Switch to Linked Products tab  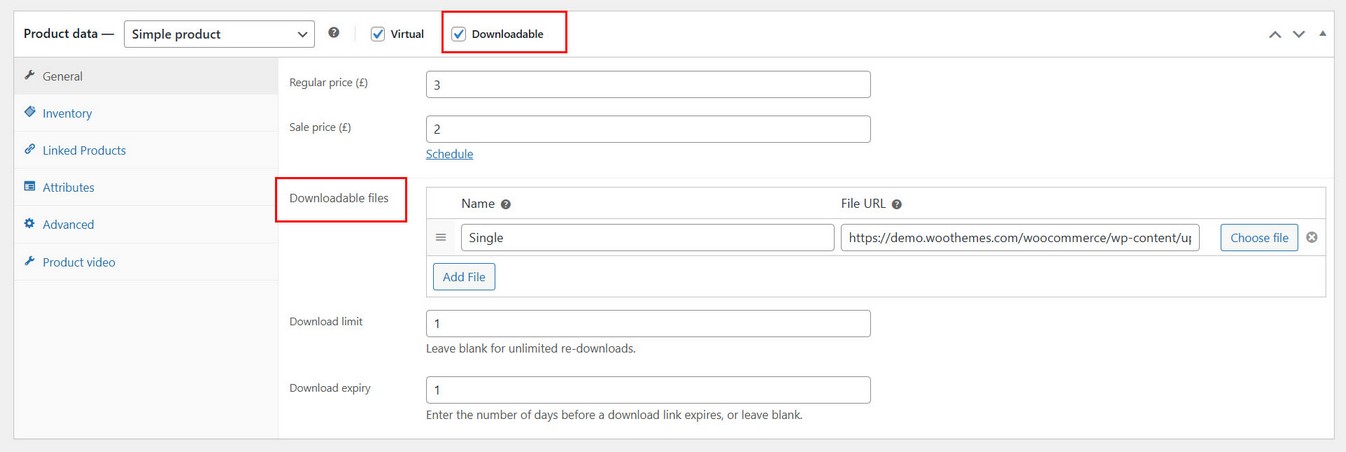(x=84, y=150)
